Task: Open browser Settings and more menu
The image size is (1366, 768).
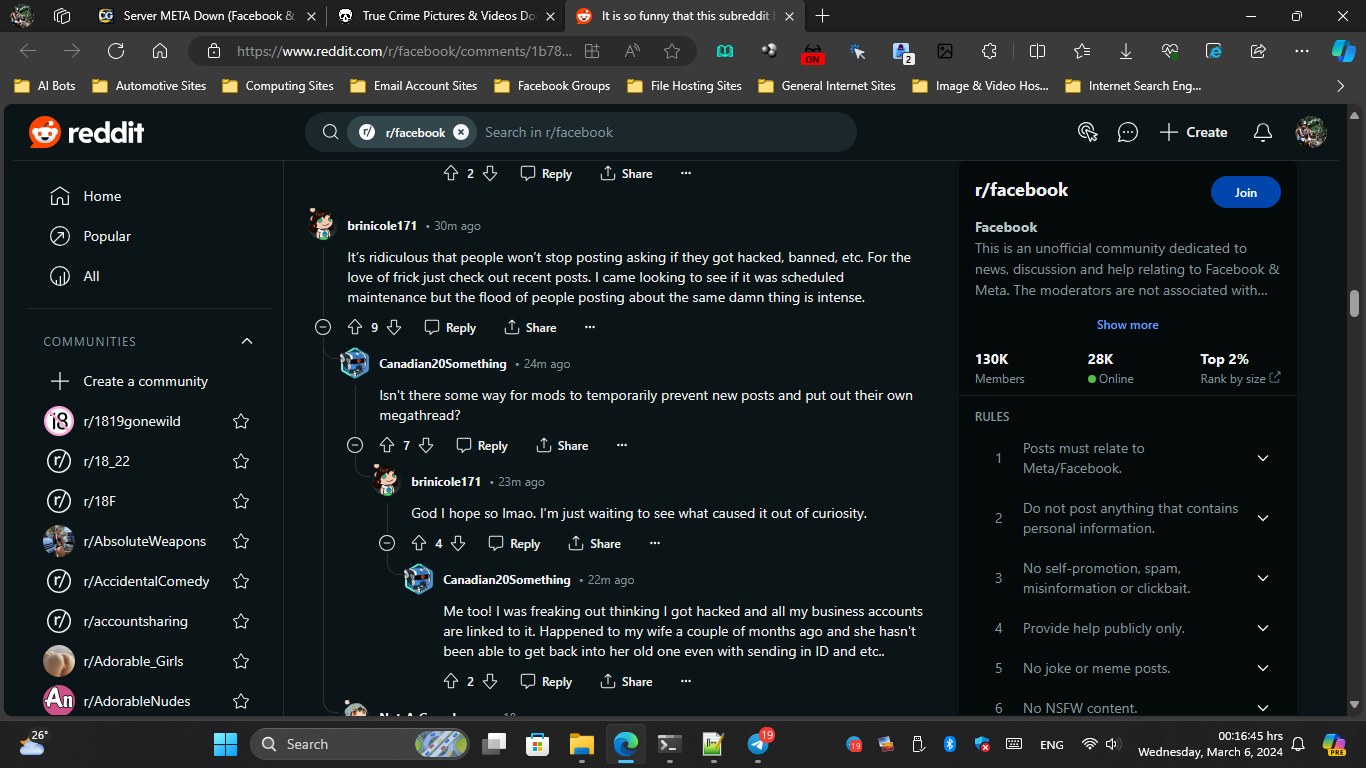Action: [1301, 51]
